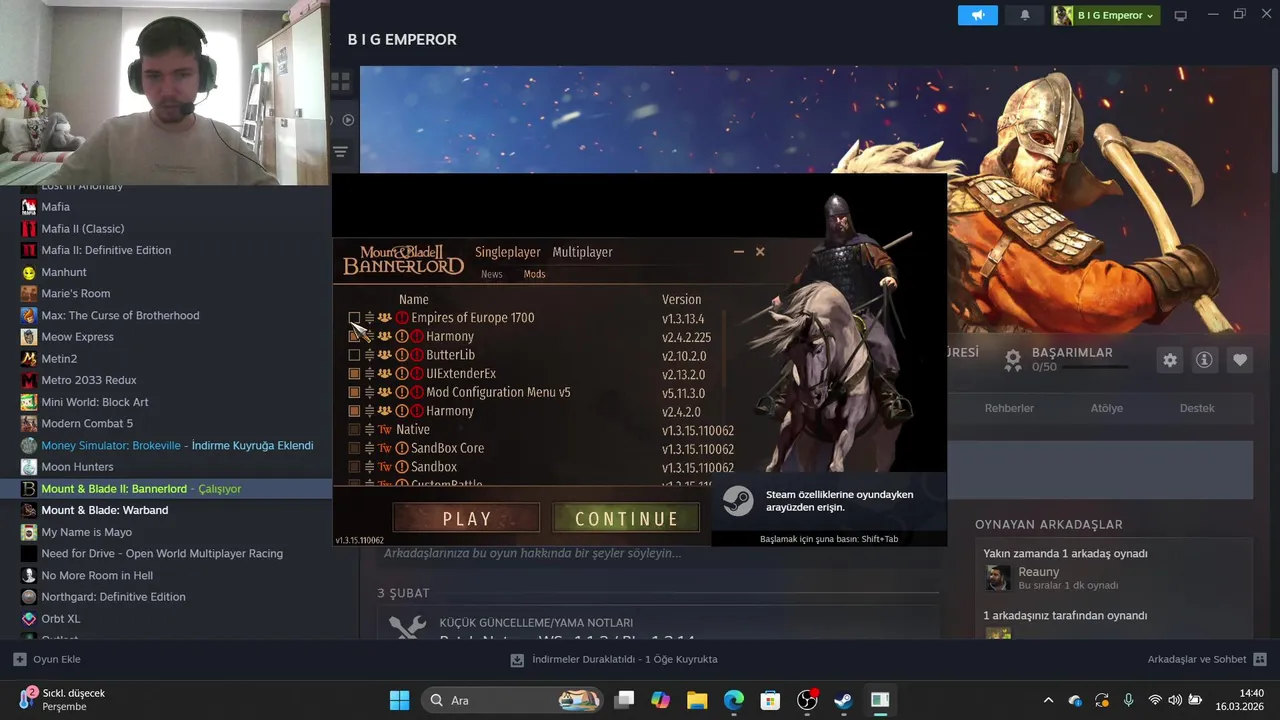Open Steam notifications bell
Image resolution: width=1280 pixels, height=720 pixels.
point(1025,15)
